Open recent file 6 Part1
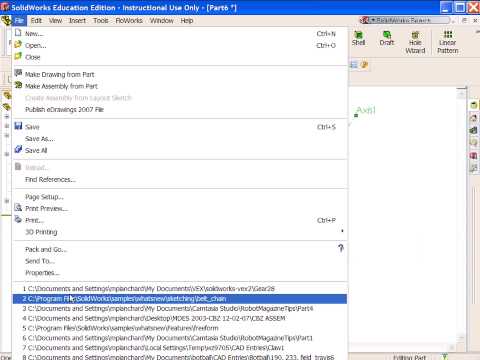This screenshot has height=360, width=480. pyautogui.click(x=180, y=338)
